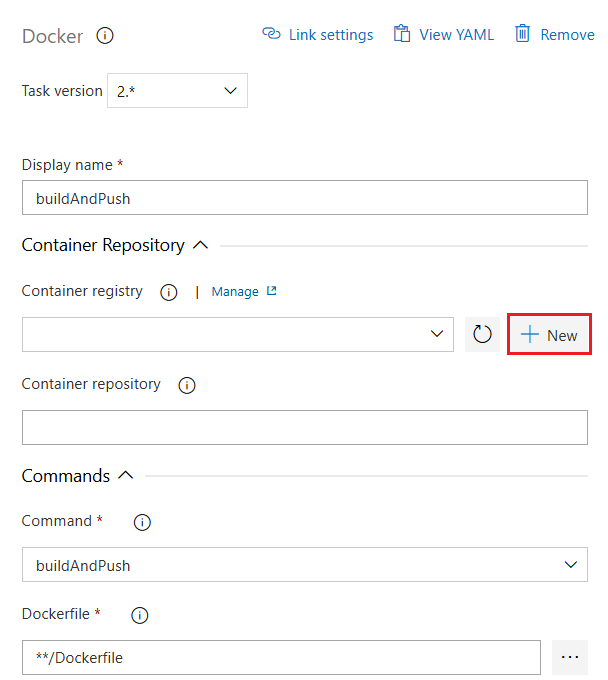Click the clipboard icon beside View YAML
The width and height of the screenshot is (608, 680).
point(402,34)
